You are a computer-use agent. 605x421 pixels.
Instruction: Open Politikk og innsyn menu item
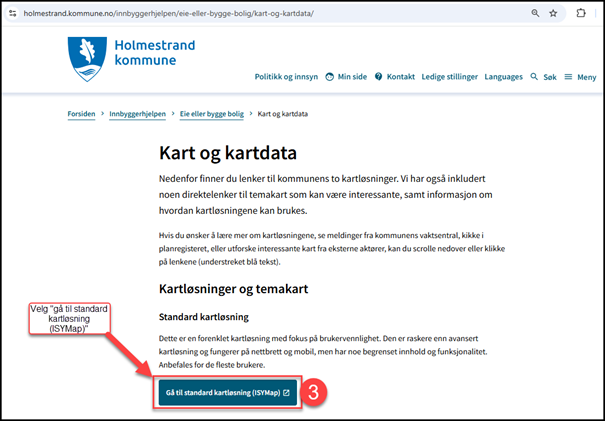click(x=286, y=77)
